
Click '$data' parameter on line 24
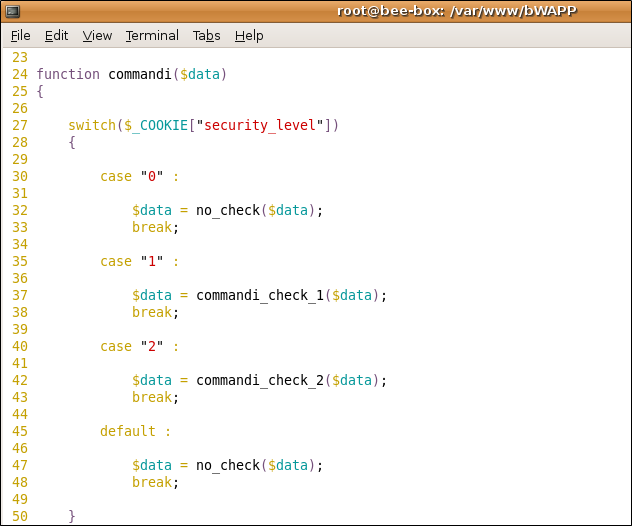point(200,74)
